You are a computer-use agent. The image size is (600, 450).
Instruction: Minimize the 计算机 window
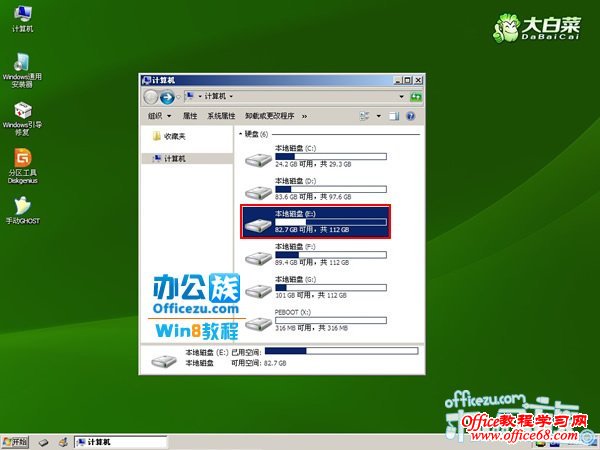click(x=398, y=80)
